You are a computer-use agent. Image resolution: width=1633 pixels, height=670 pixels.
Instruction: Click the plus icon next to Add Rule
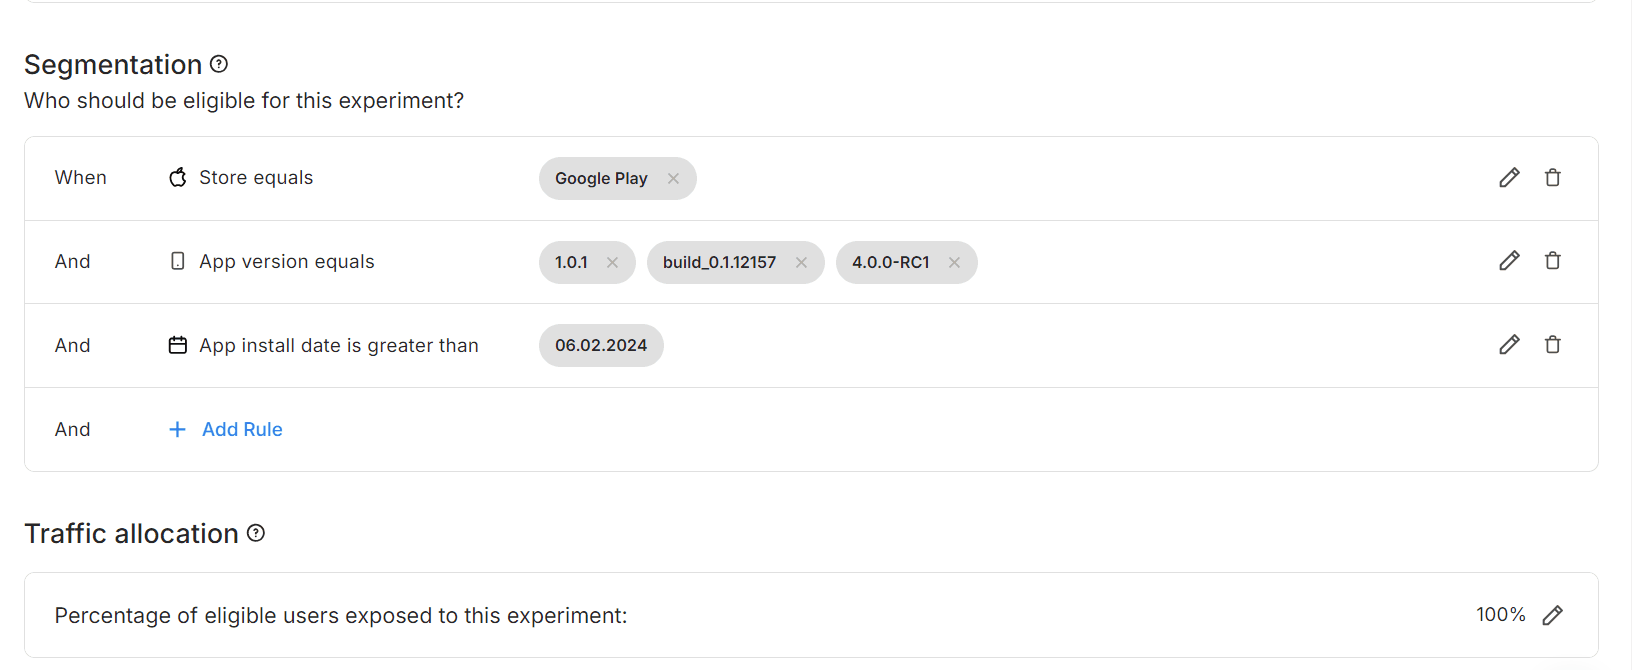(x=177, y=429)
